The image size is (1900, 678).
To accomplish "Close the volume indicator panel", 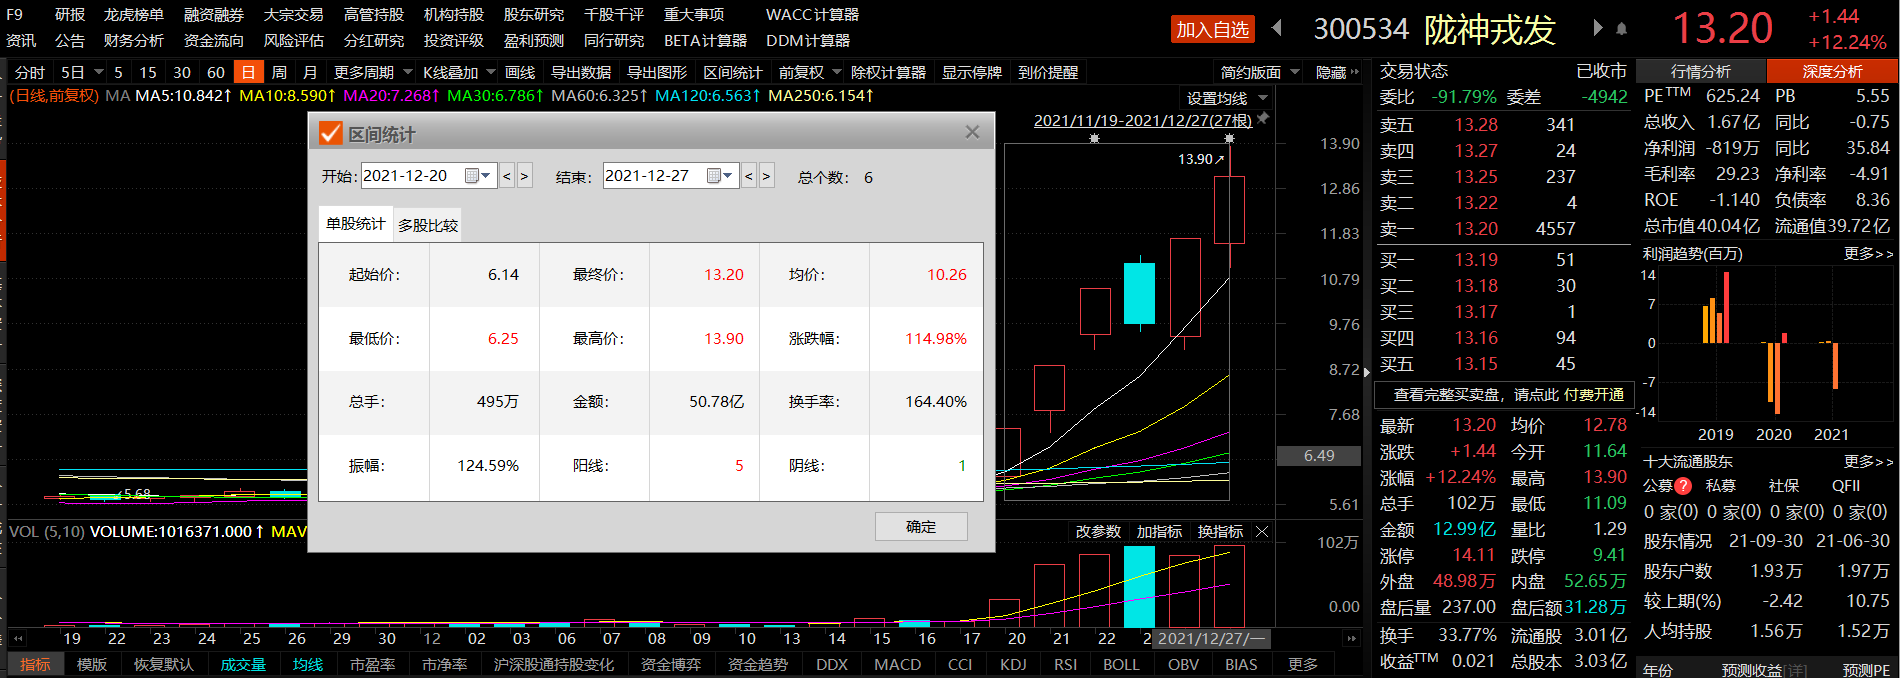I will [1262, 532].
